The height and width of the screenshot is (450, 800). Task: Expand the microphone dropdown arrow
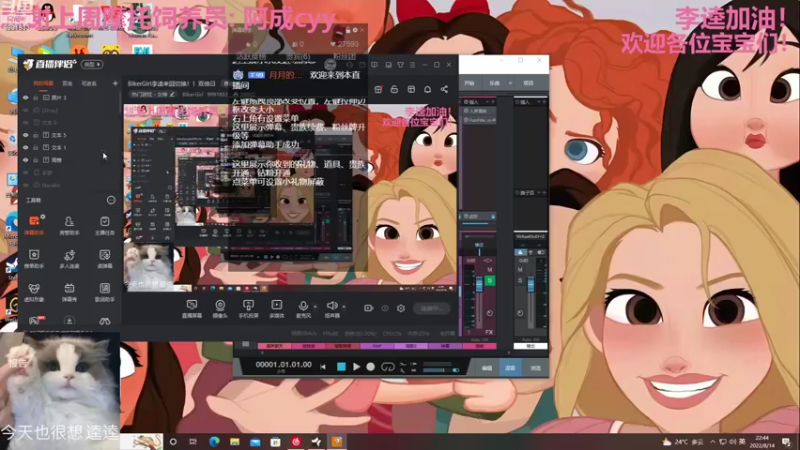point(315,307)
